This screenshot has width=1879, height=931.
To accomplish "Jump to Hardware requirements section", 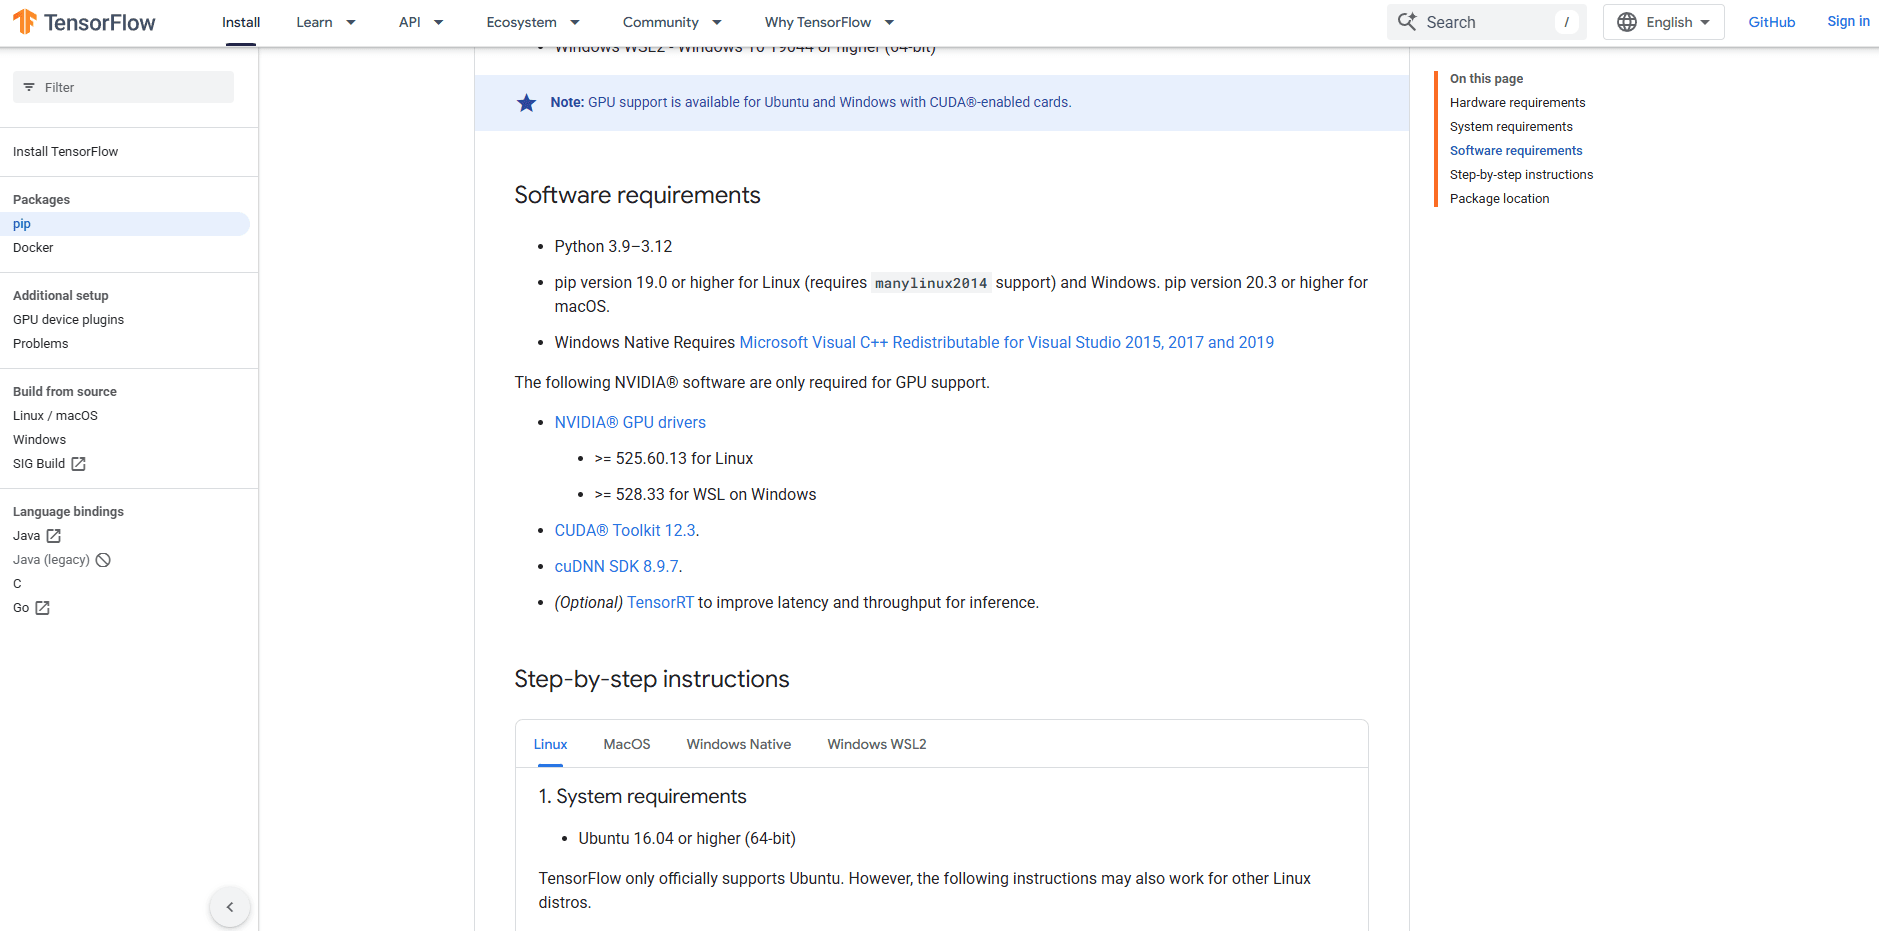I will [1517, 103].
